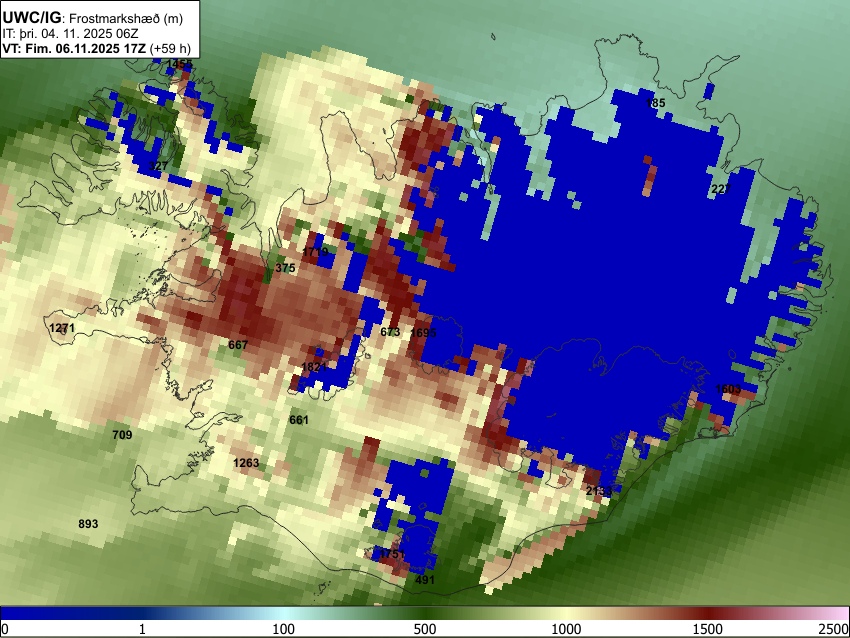850x638 pixels.
Task: Click the map value "893"
Action: (x=88, y=524)
